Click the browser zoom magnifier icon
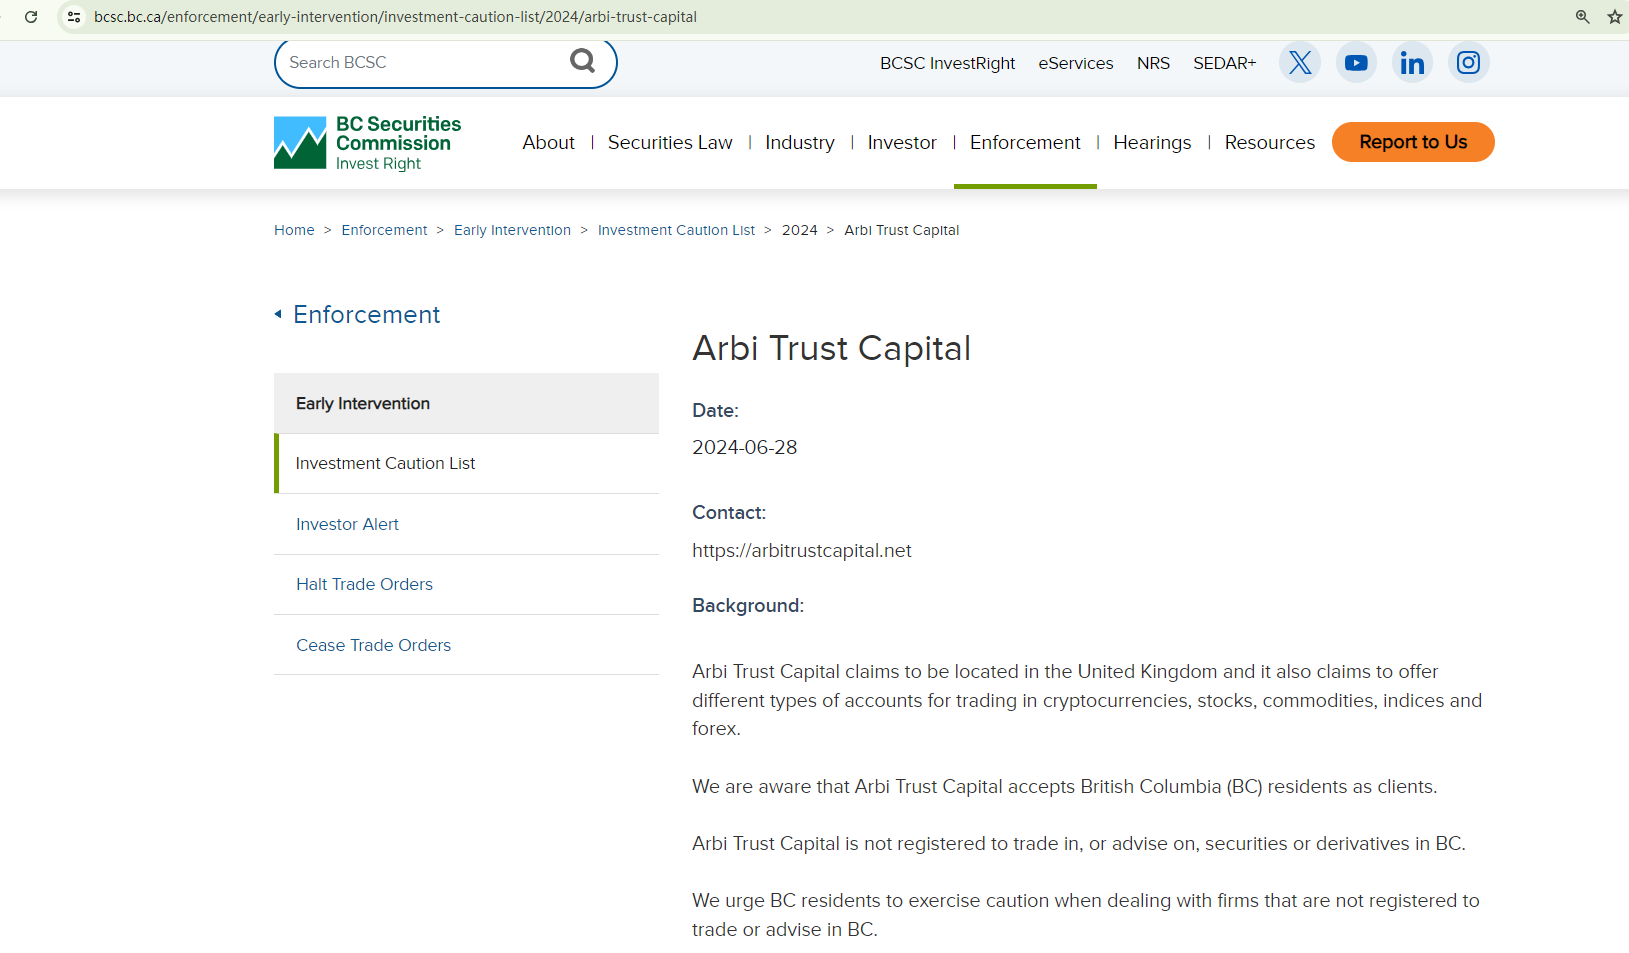The image size is (1629, 953). click(1582, 17)
